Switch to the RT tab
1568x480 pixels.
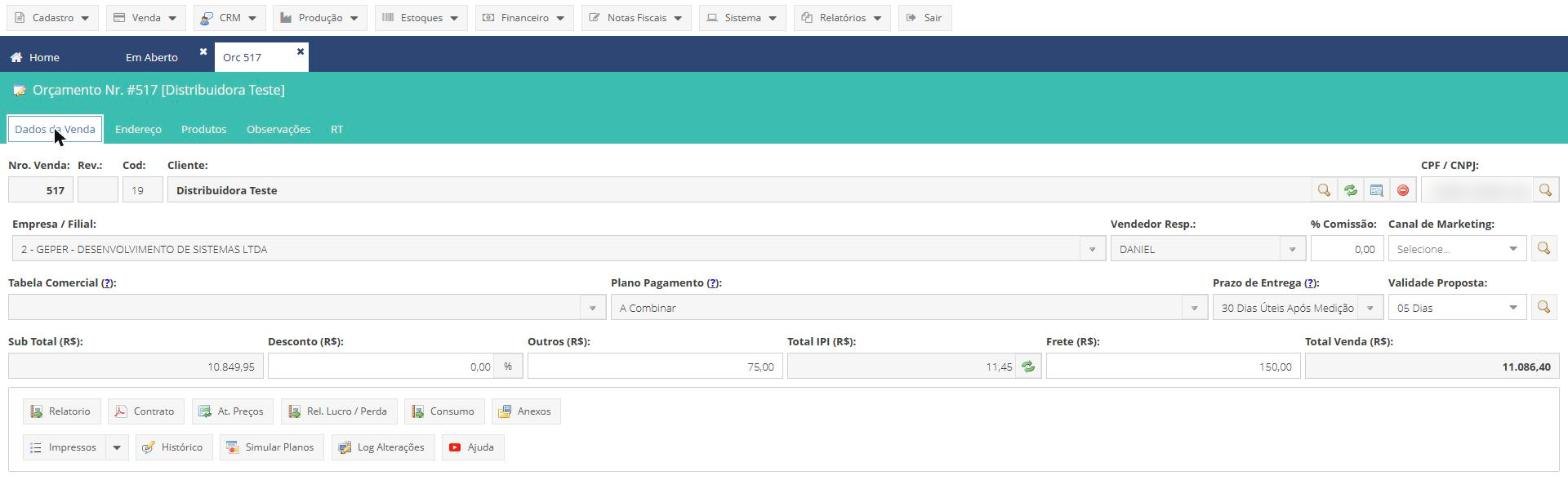pyautogui.click(x=337, y=129)
